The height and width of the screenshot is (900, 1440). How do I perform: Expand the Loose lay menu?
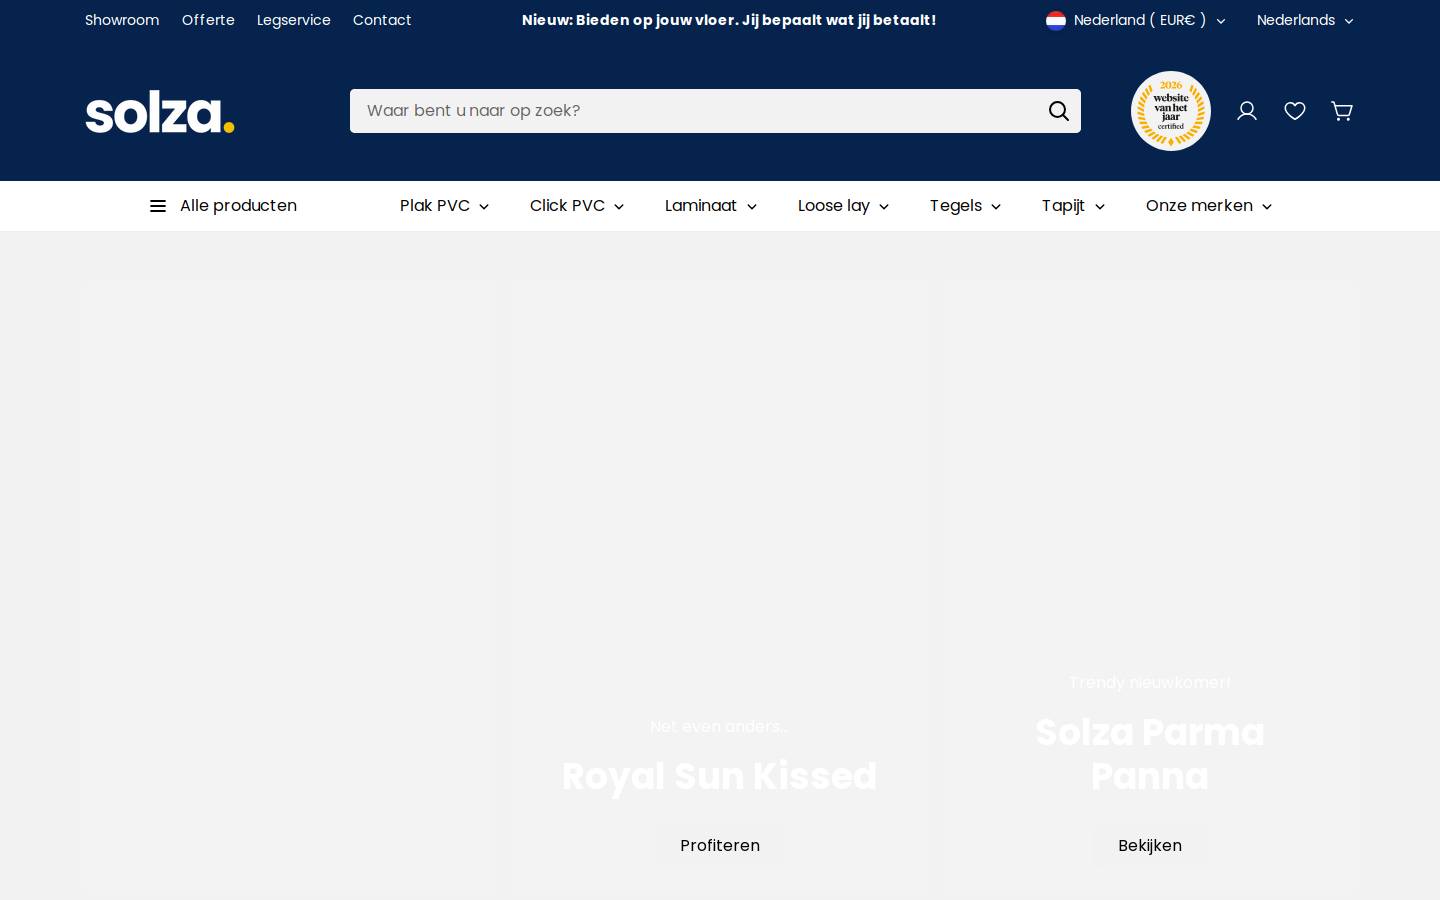[843, 206]
